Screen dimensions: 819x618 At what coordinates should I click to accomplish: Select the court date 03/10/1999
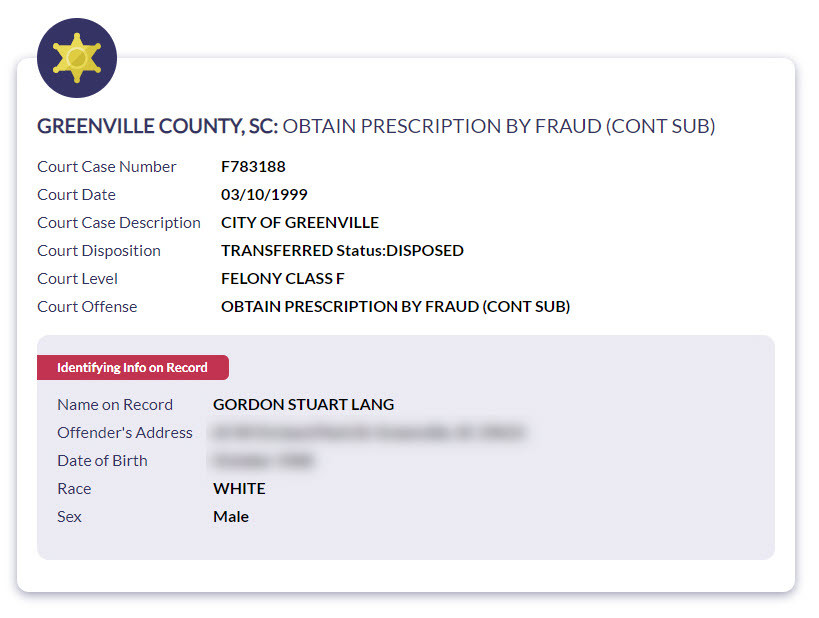tap(264, 195)
